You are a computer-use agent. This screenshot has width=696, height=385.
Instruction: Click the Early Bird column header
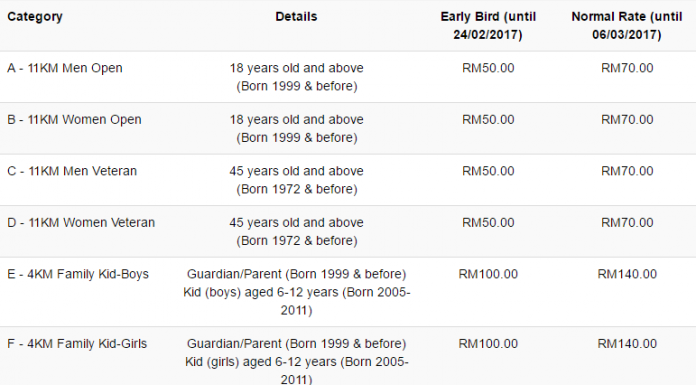tap(488, 26)
